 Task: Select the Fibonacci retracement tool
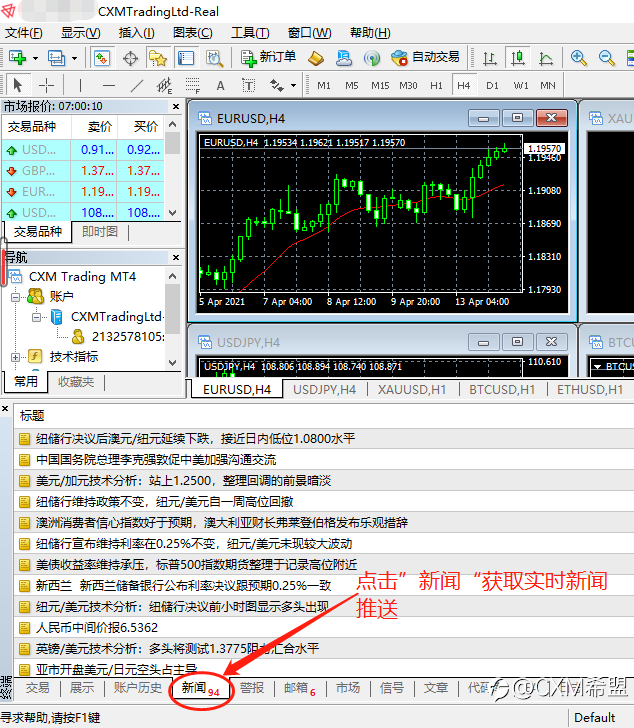[193, 85]
